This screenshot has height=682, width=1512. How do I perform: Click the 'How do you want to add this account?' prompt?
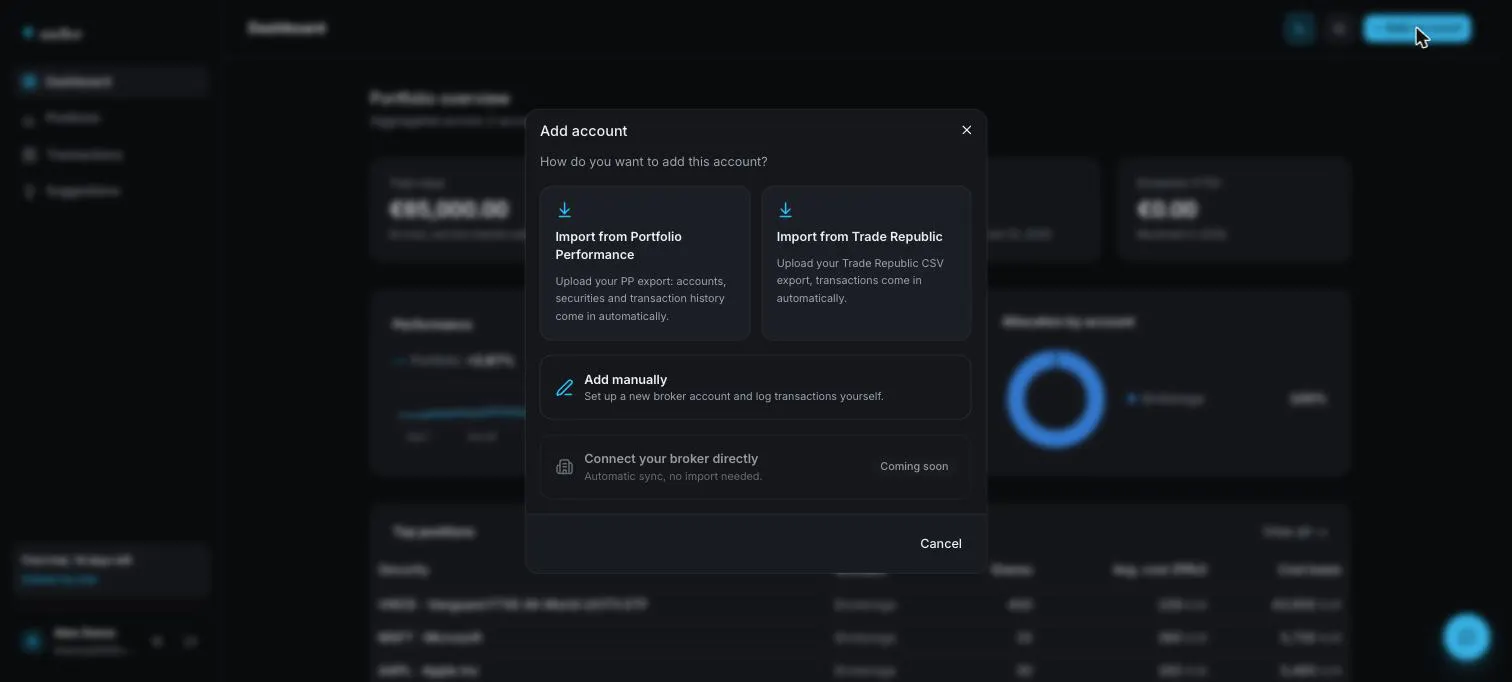654,161
